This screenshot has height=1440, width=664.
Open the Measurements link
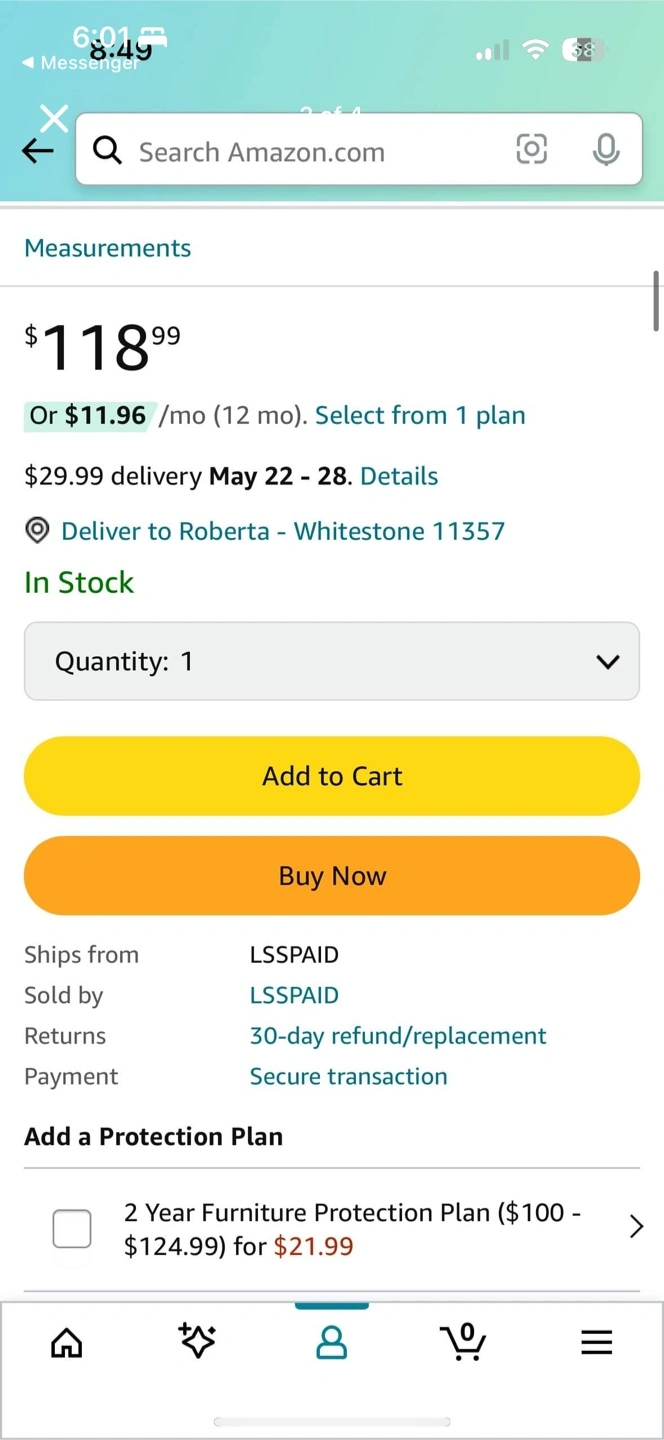click(x=108, y=248)
